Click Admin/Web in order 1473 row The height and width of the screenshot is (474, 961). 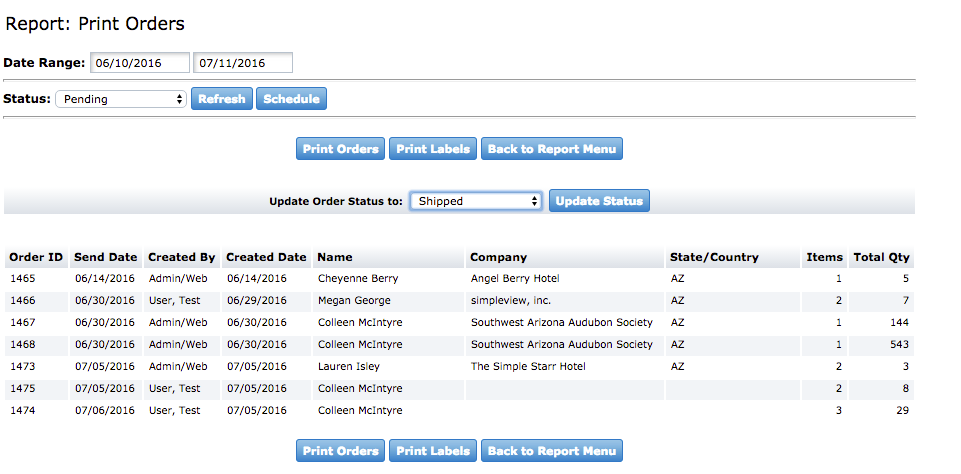(x=178, y=367)
